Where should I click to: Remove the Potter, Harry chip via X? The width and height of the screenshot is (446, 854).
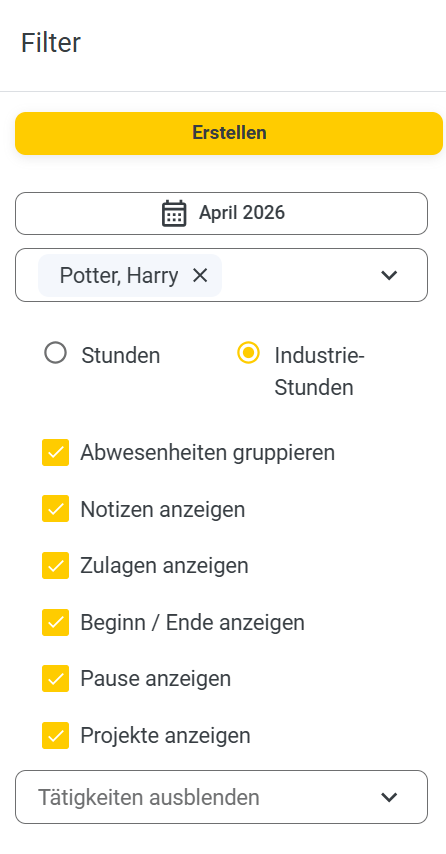[200, 276]
